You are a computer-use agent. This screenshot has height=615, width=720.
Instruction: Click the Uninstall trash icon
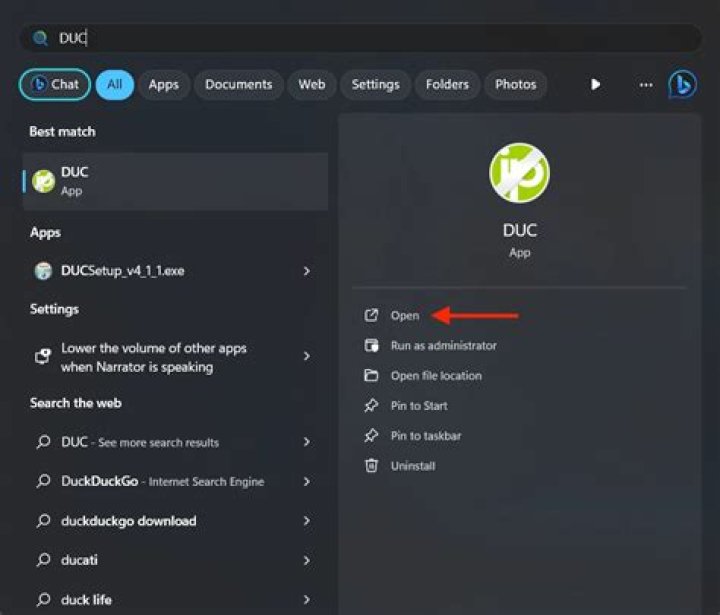371,466
